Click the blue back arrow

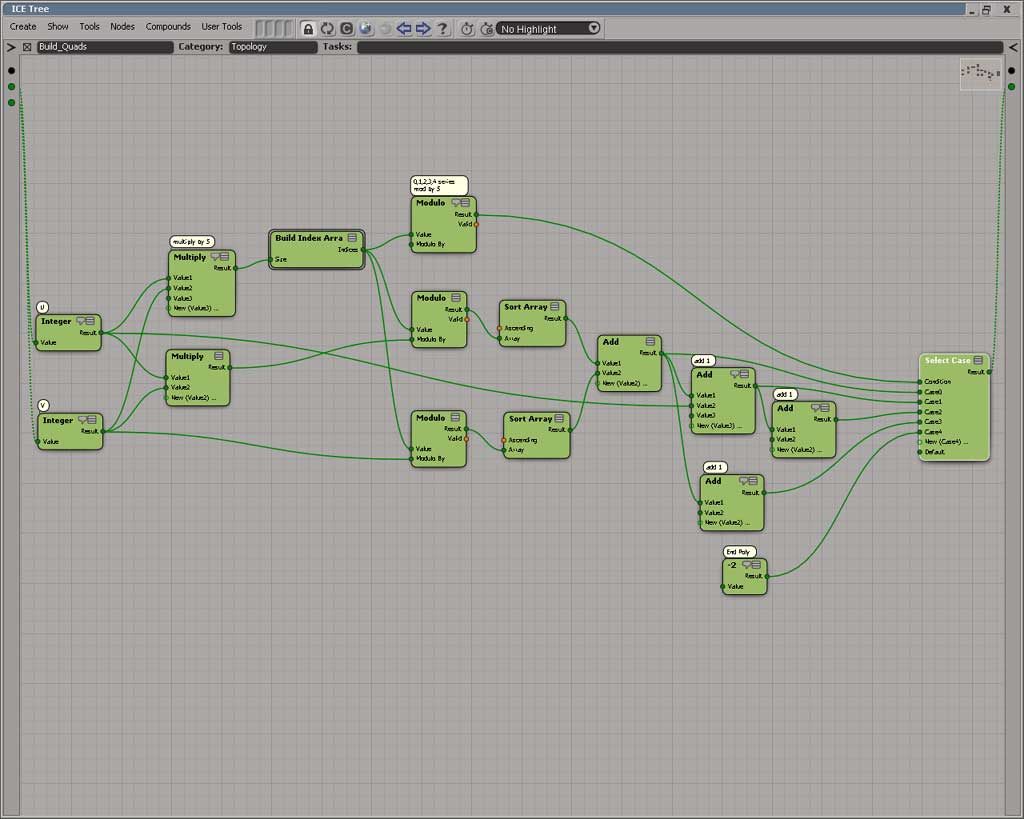coord(404,28)
